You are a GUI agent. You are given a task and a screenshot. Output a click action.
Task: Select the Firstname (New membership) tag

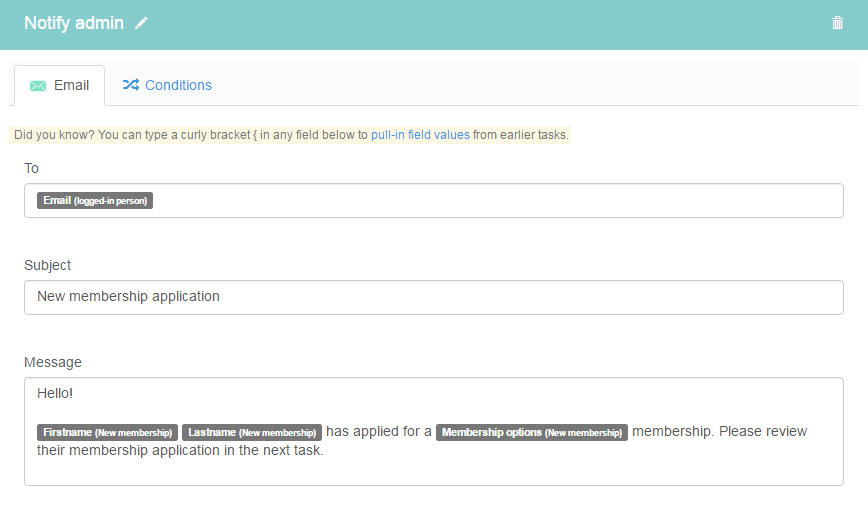pyautogui.click(x=107, y=432)
